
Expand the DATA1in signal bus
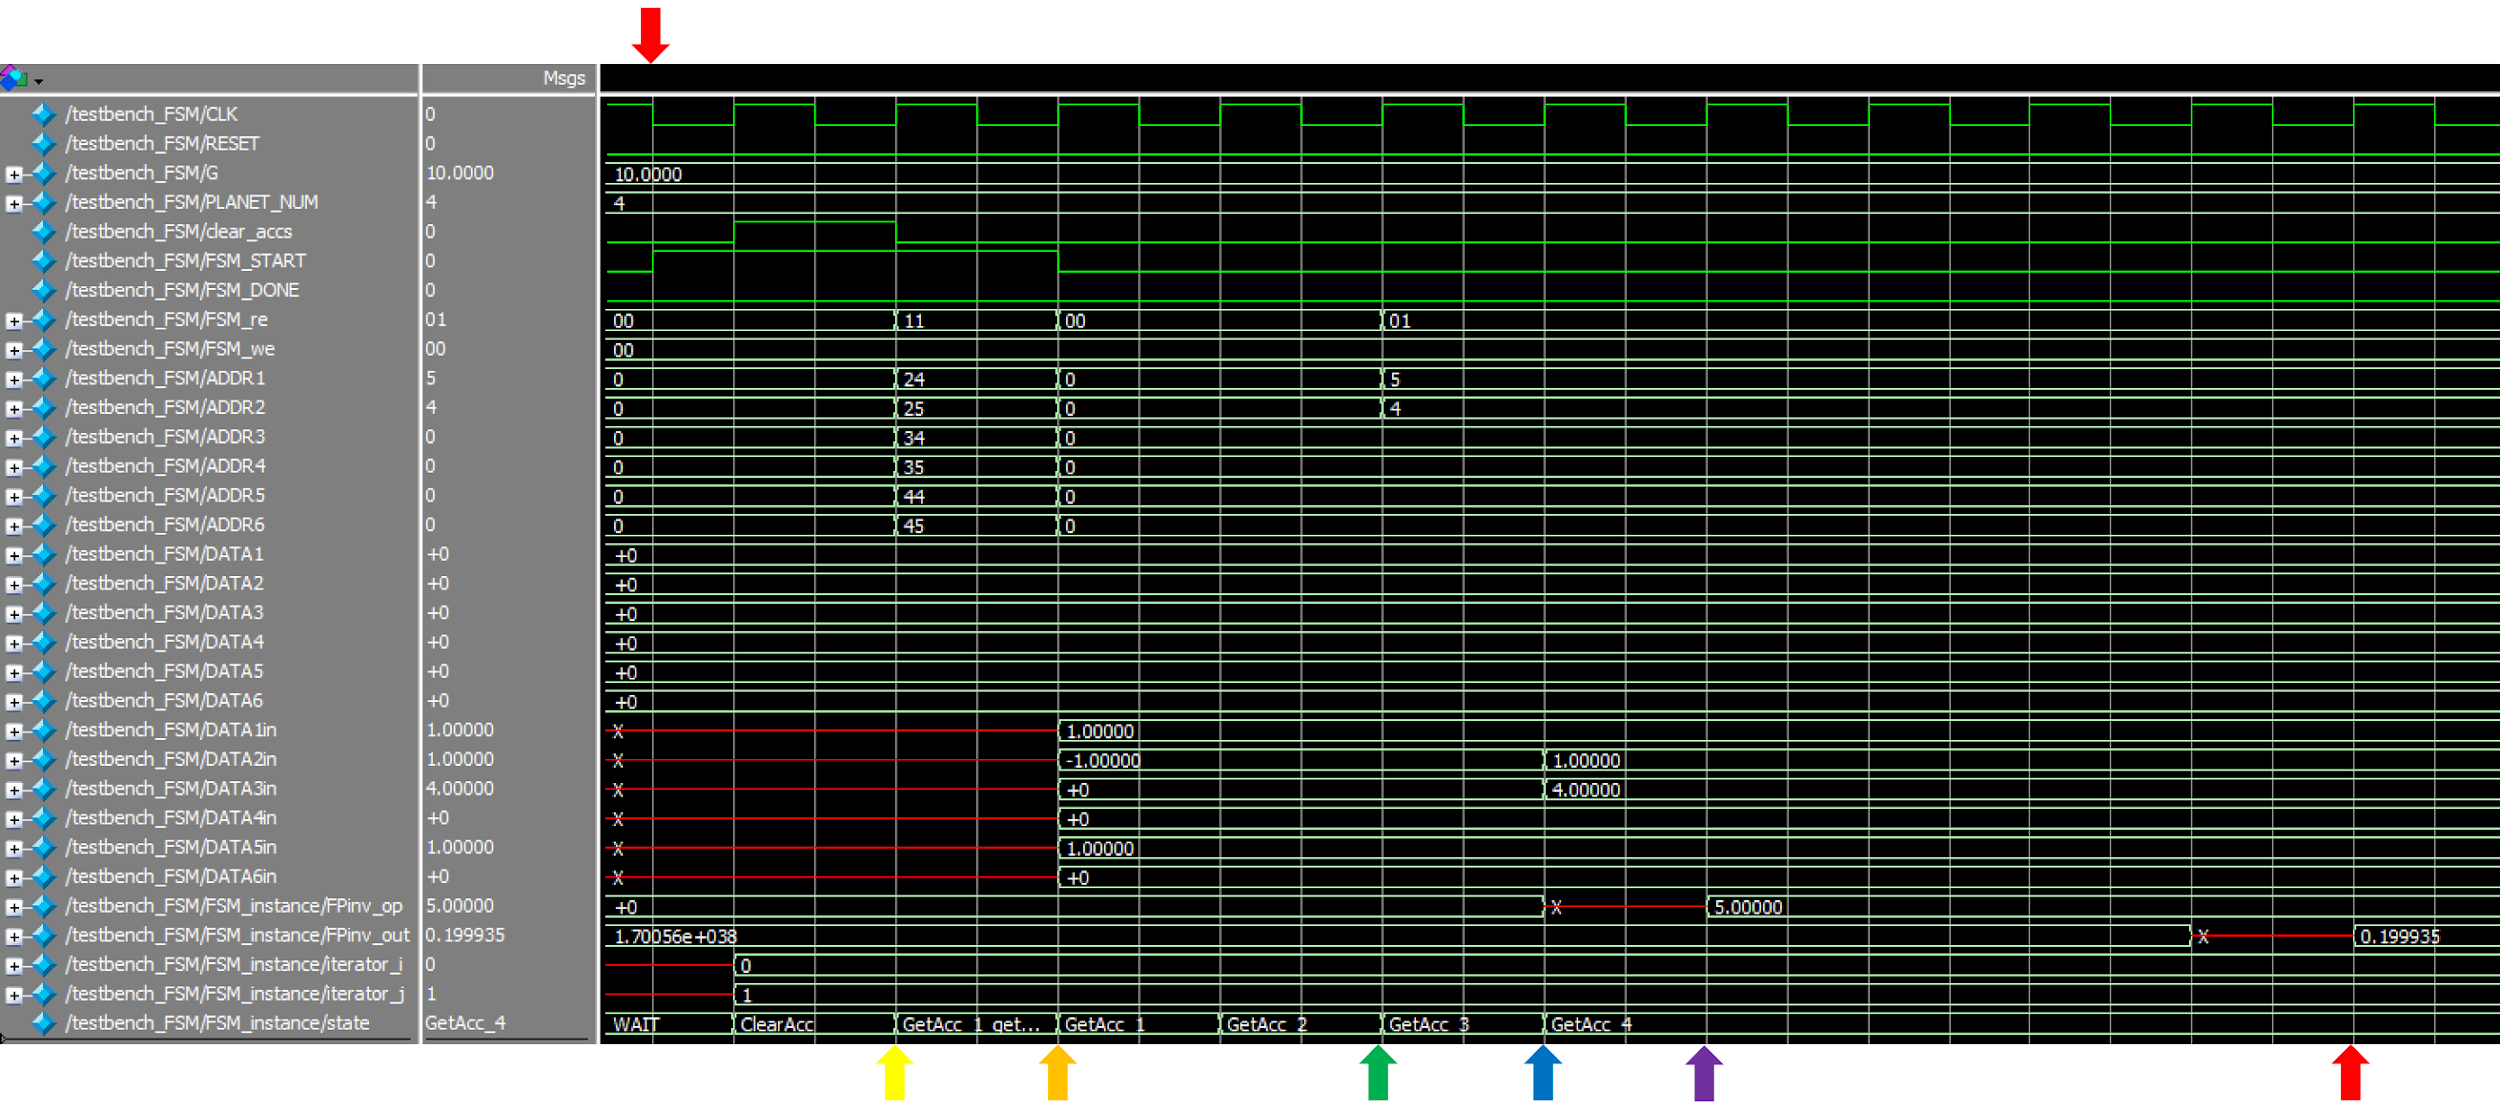(x=14, y=731)
